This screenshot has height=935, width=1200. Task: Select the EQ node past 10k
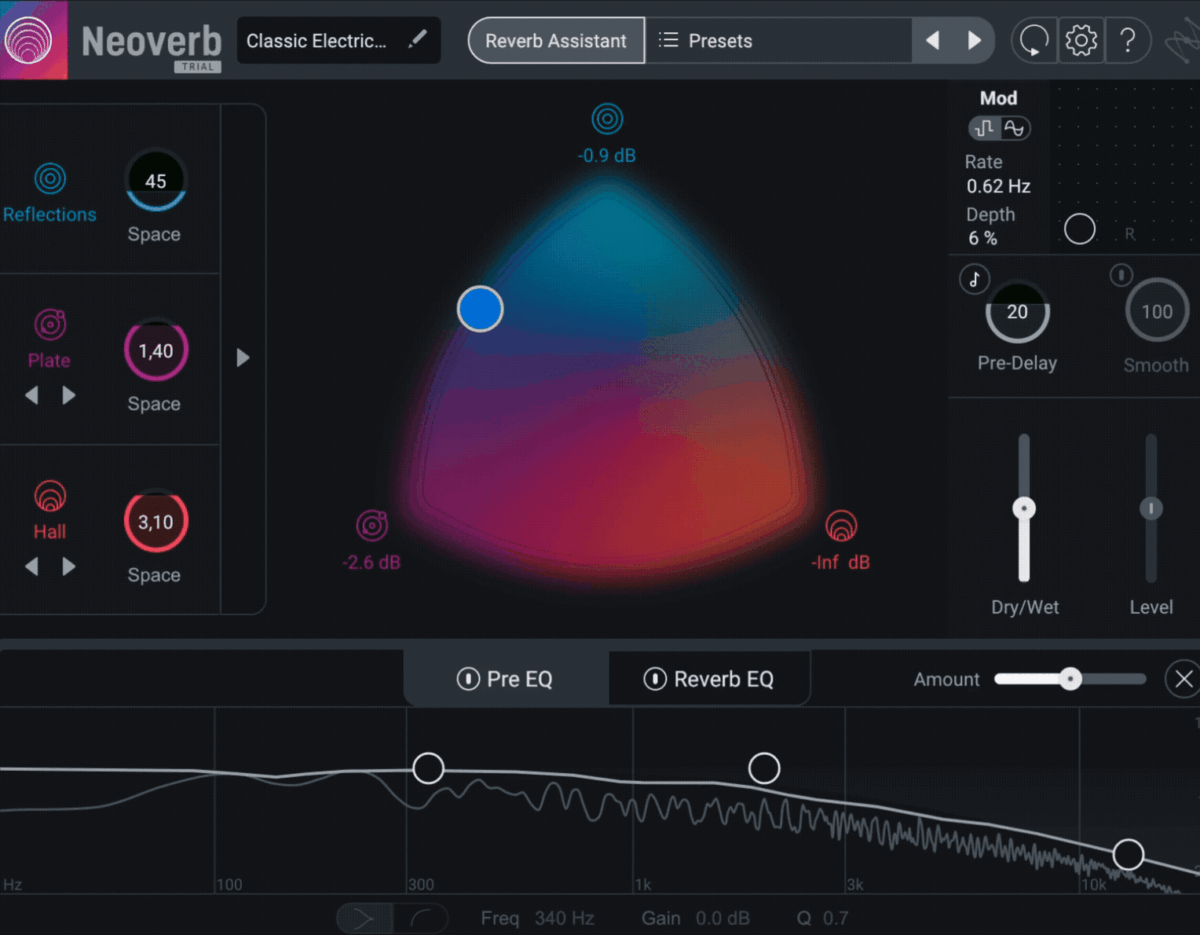(x=1128, y=855)
